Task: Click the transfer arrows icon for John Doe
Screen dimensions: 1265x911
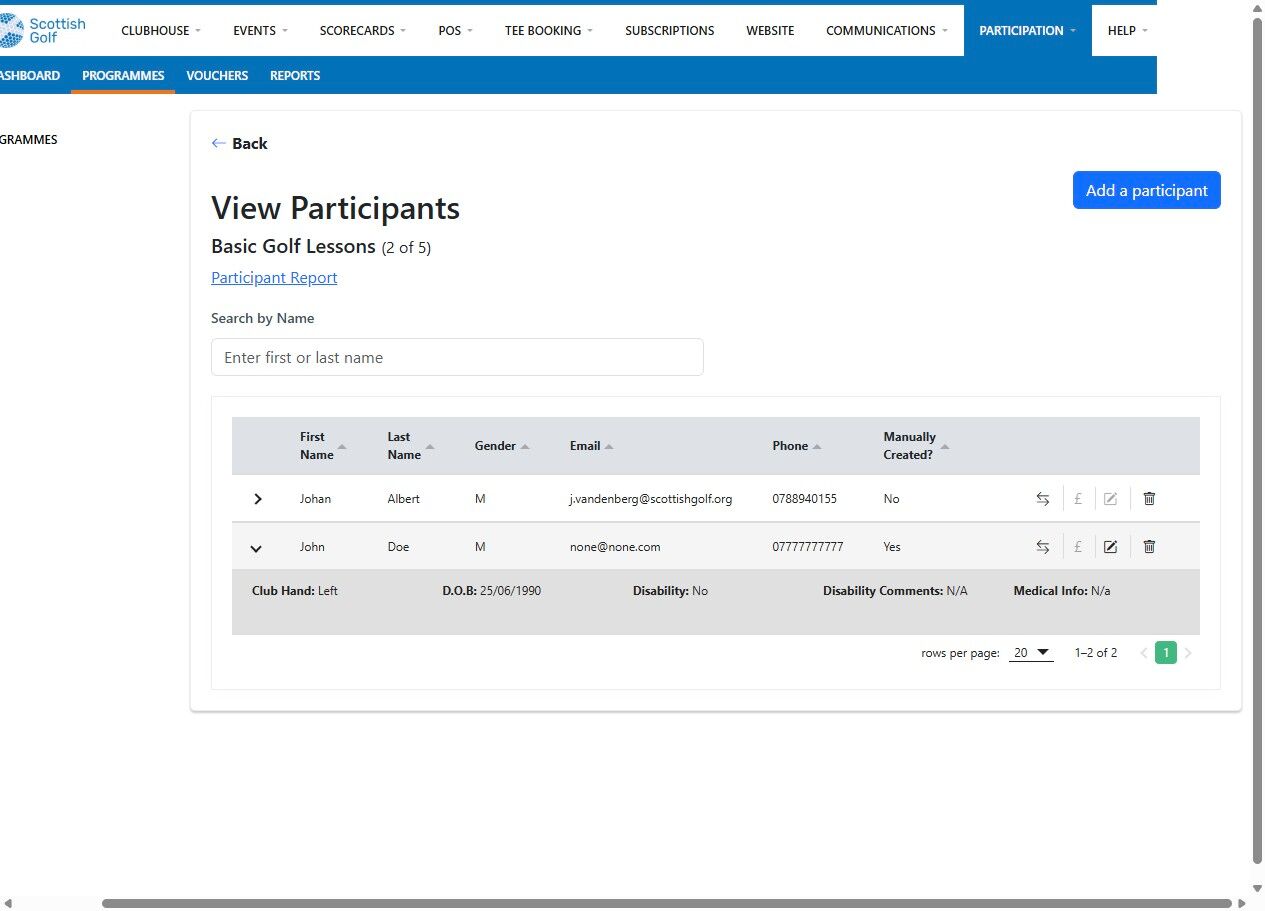Action: pos(1043,547)
